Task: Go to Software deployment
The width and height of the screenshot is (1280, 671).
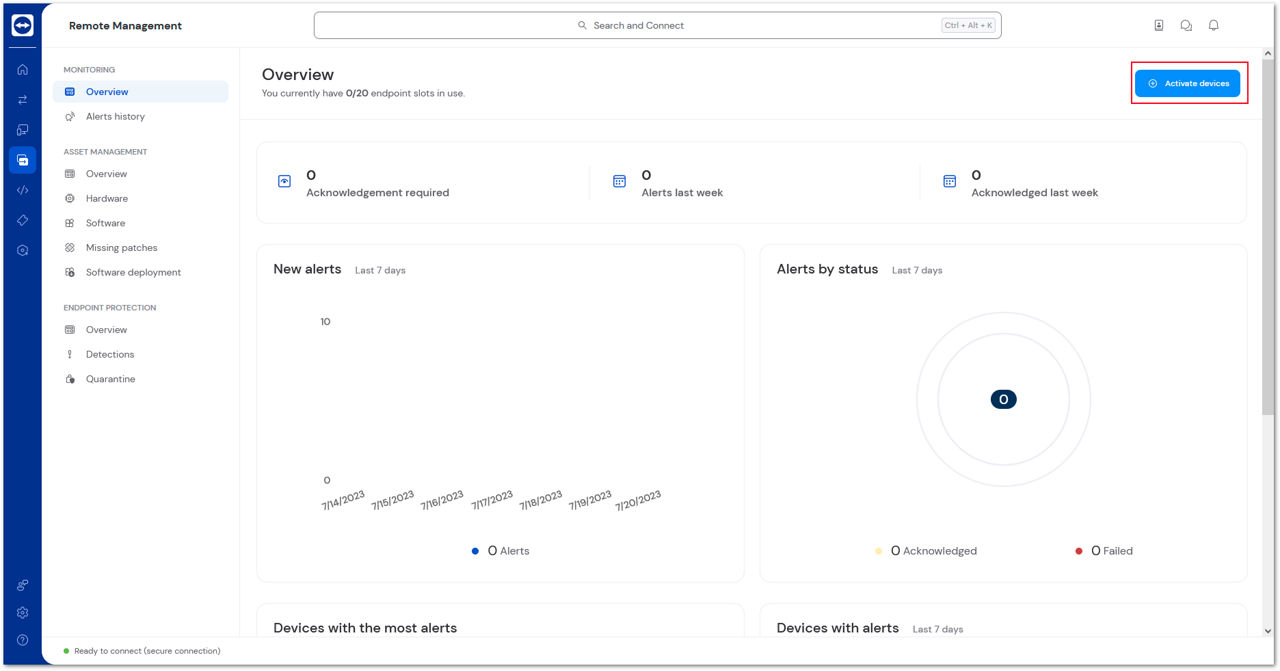Action: tap(133, 272)
